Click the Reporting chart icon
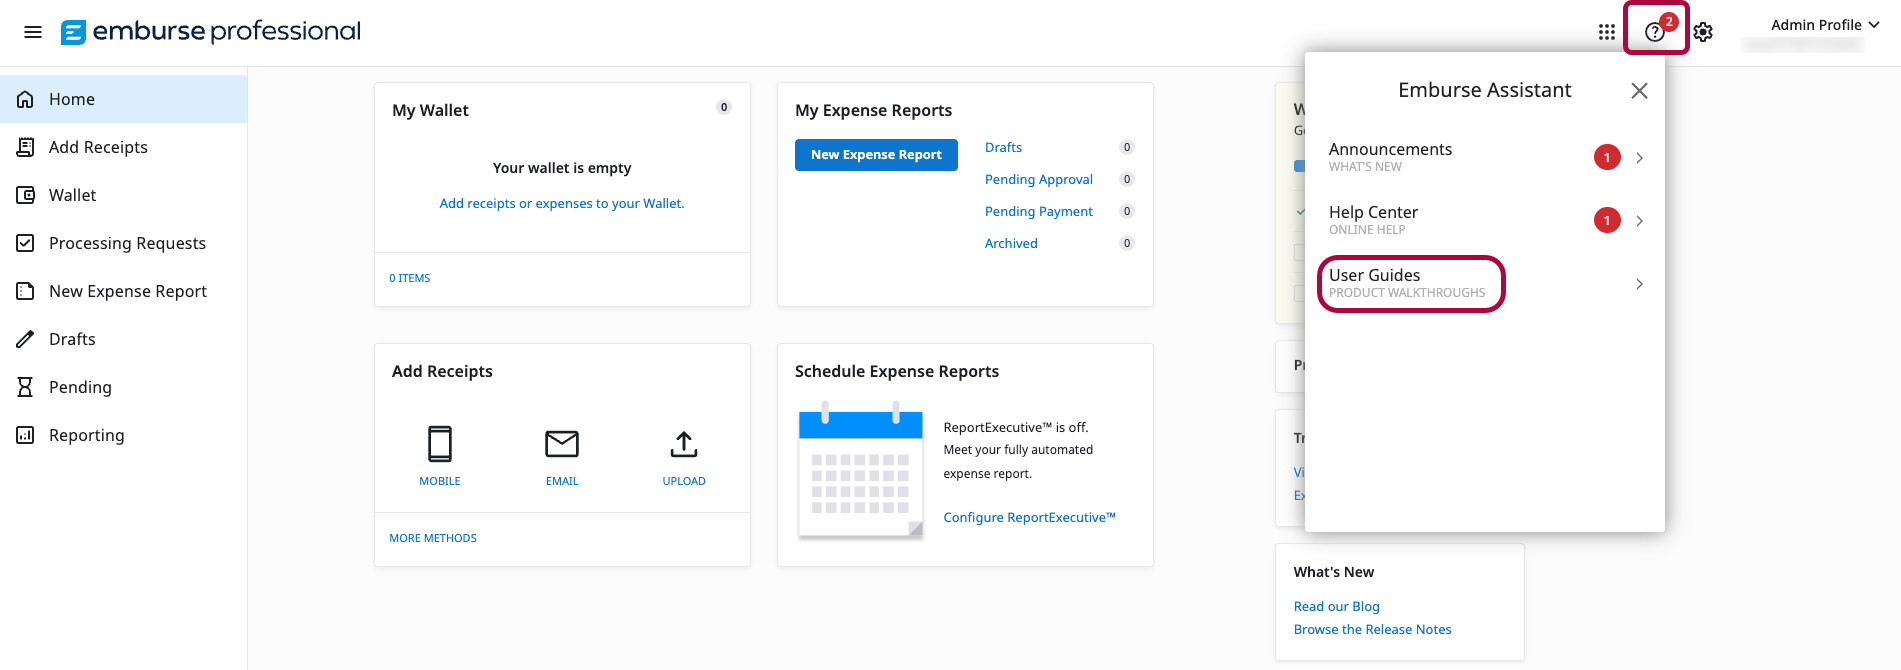Screen dimensions: 1901x670 pyautogui.click(x=26, y=435)
